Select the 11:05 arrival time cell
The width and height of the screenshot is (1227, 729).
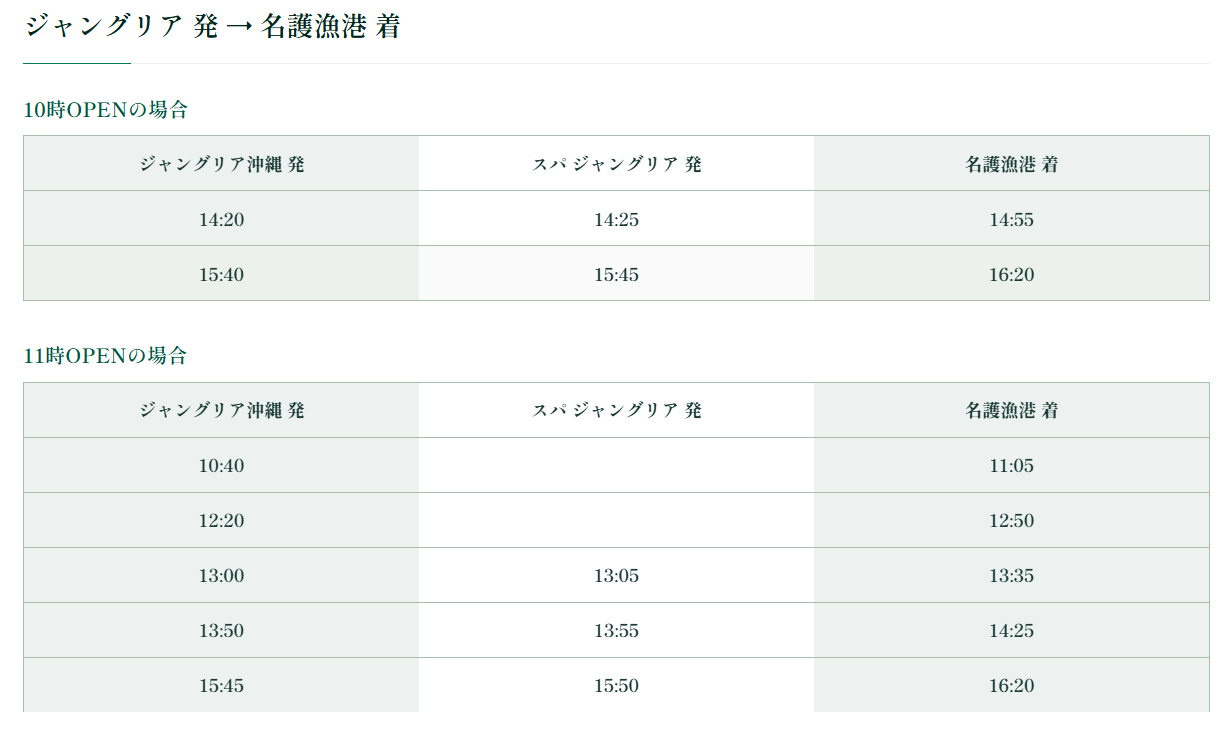pos(1011,466)
